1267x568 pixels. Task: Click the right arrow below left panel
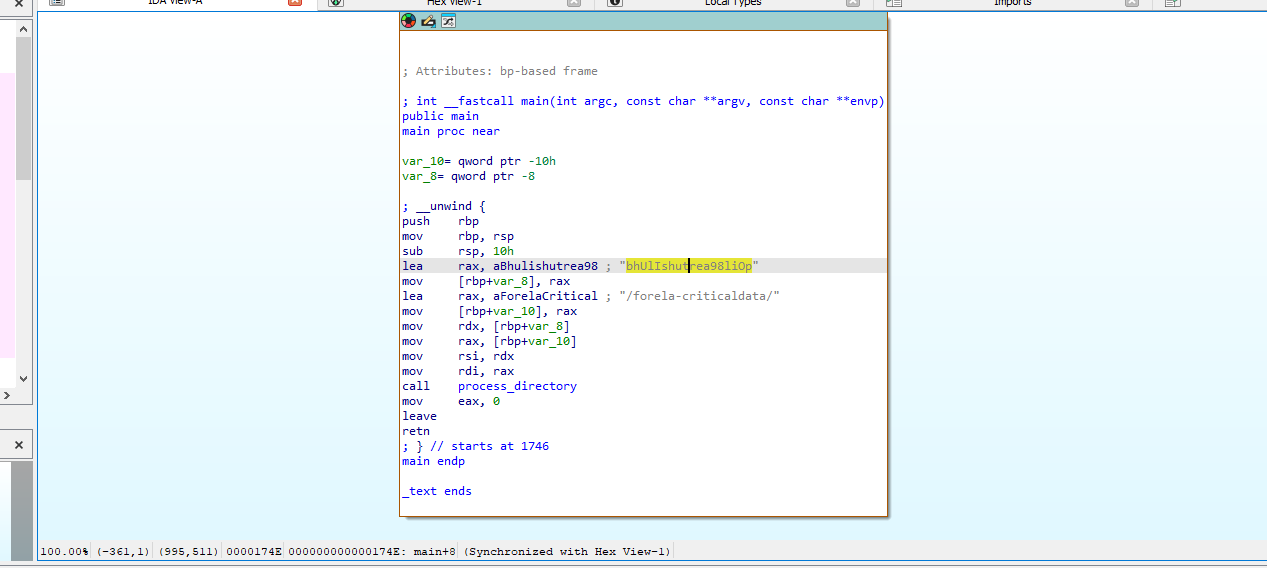click(x=5, y=396)
